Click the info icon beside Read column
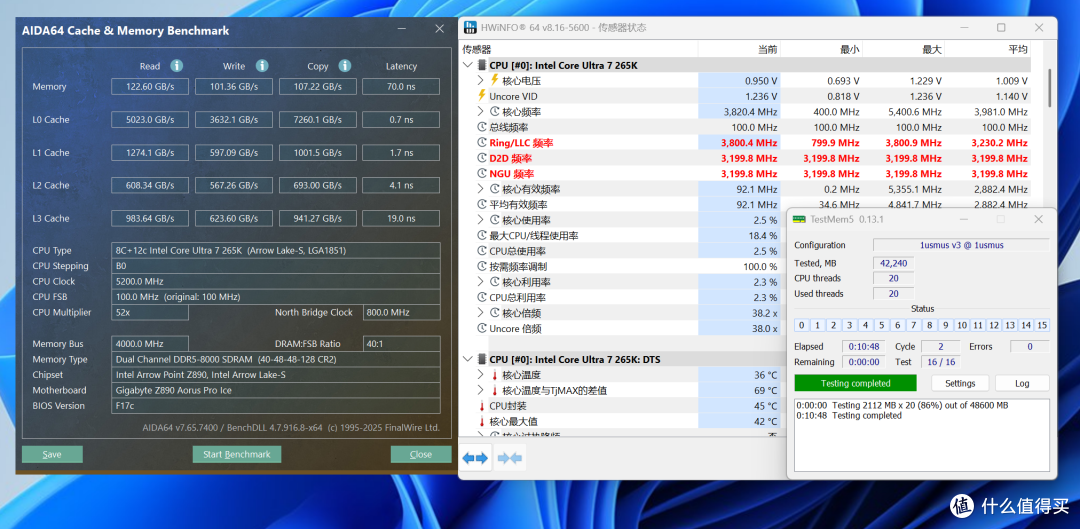 pos(177,65)
